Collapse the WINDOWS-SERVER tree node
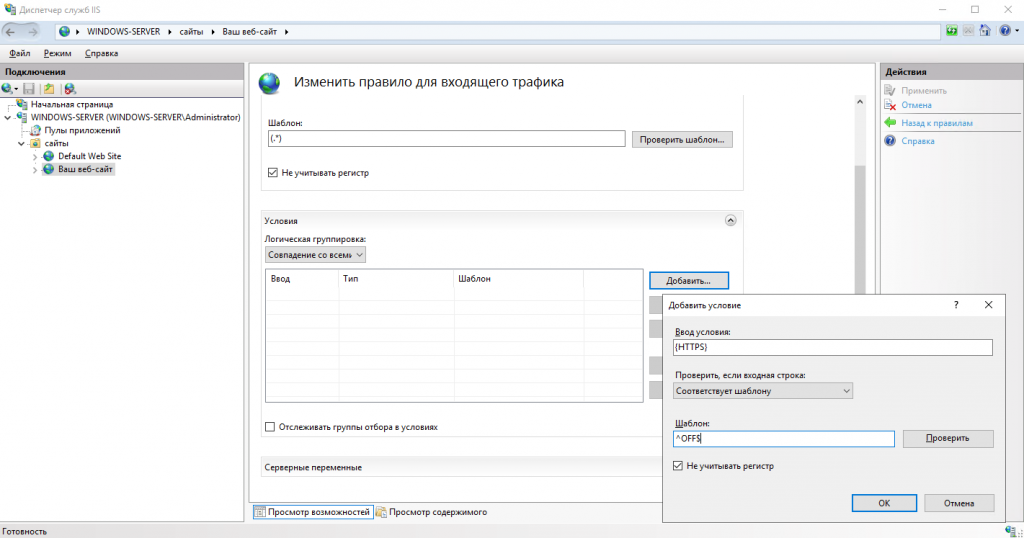 (7, 118)
